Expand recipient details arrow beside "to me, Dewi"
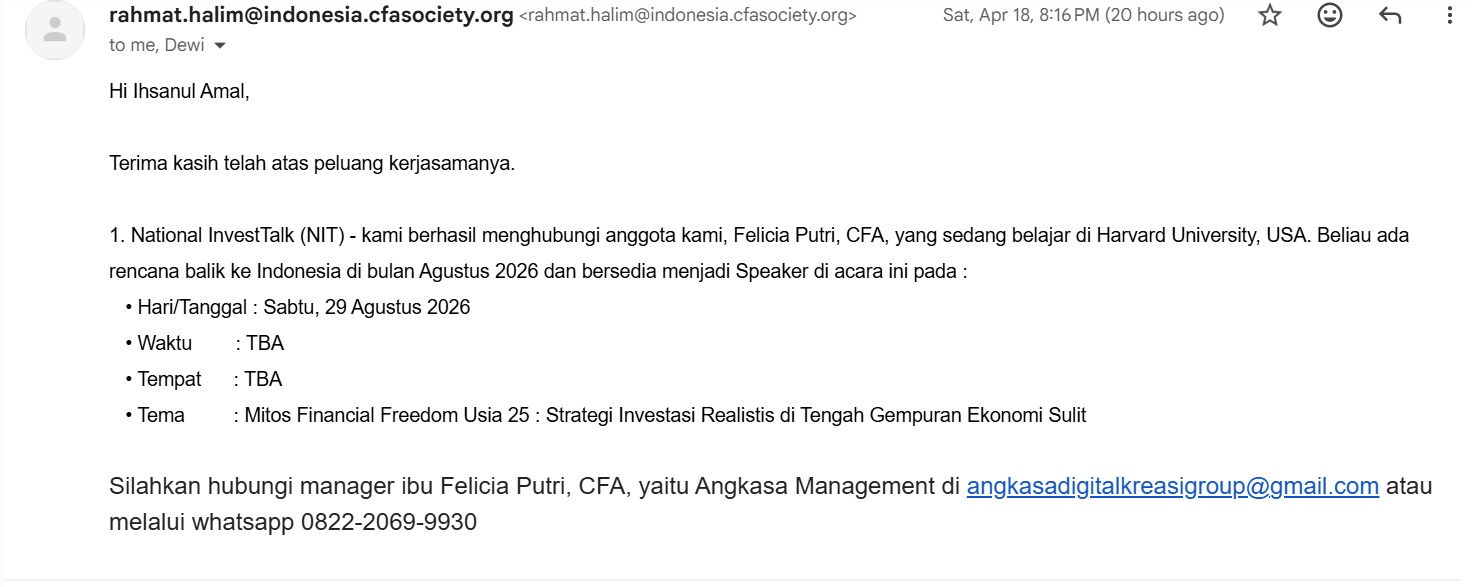The height and width of the screenshot is (587, 1472). pyautogui.click(x=221, y=46)
